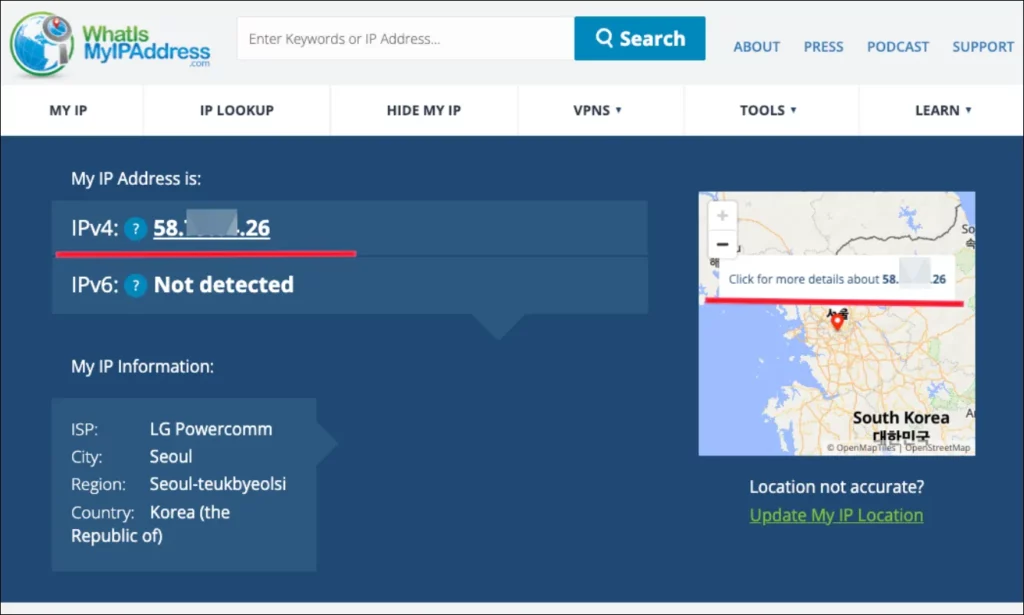1024x615 pixels.
Task: Open the PRESS link
Action: 823,47
